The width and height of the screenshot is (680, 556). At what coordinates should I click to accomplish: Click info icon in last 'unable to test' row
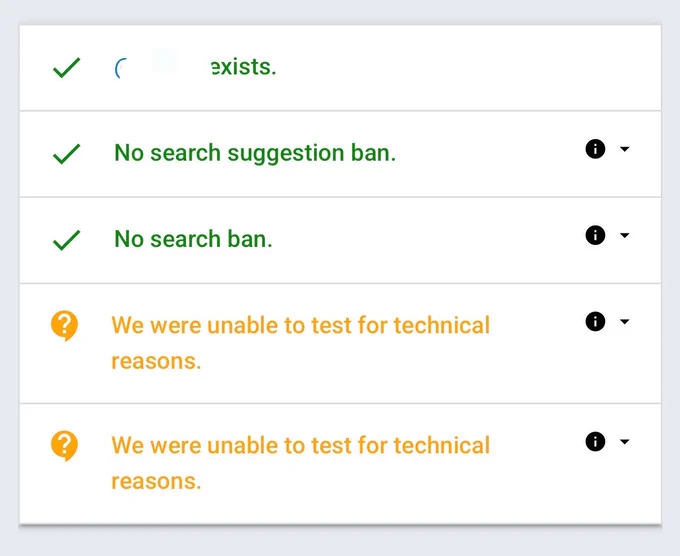click(x=595, y=442)
